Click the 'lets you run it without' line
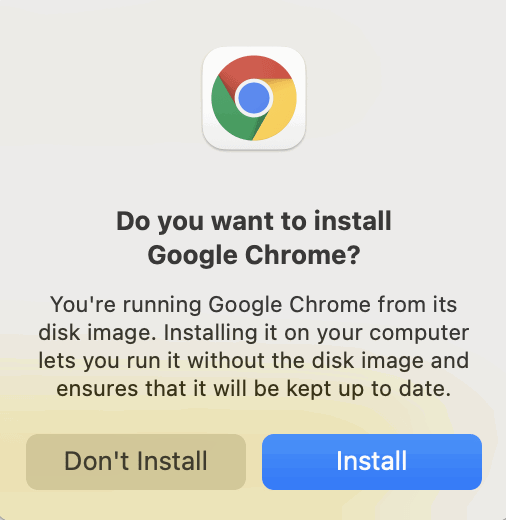The image size is (506, 520). [x=254, y=361]
